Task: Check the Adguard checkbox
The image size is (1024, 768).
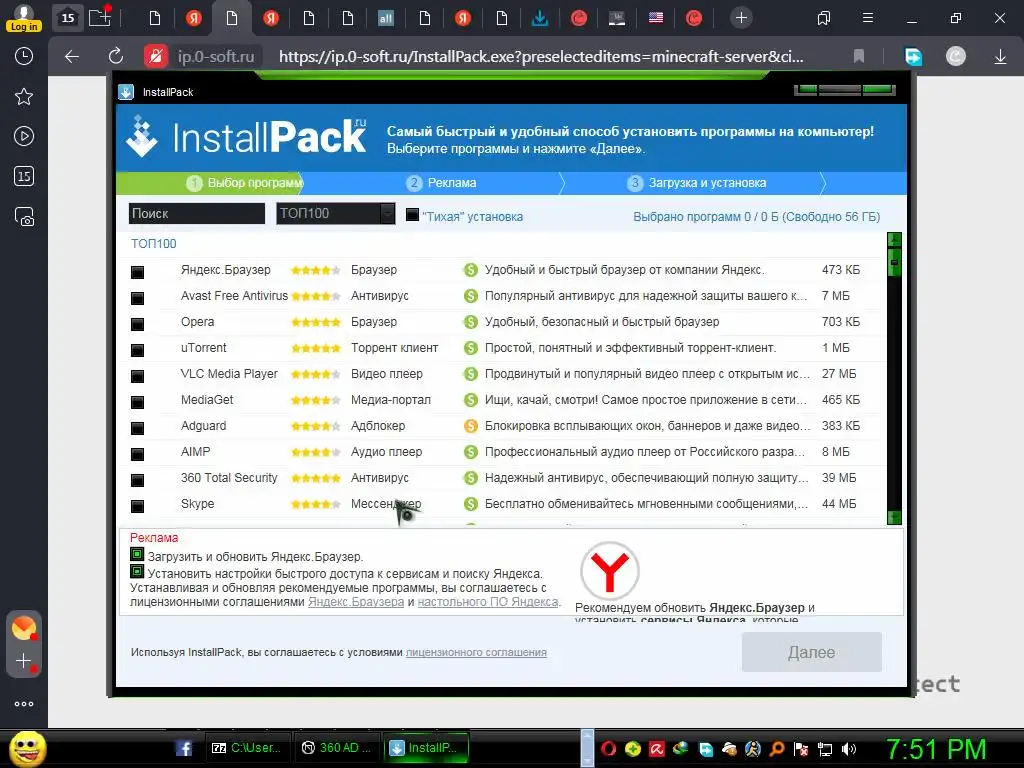Action: tap(137, 428)
